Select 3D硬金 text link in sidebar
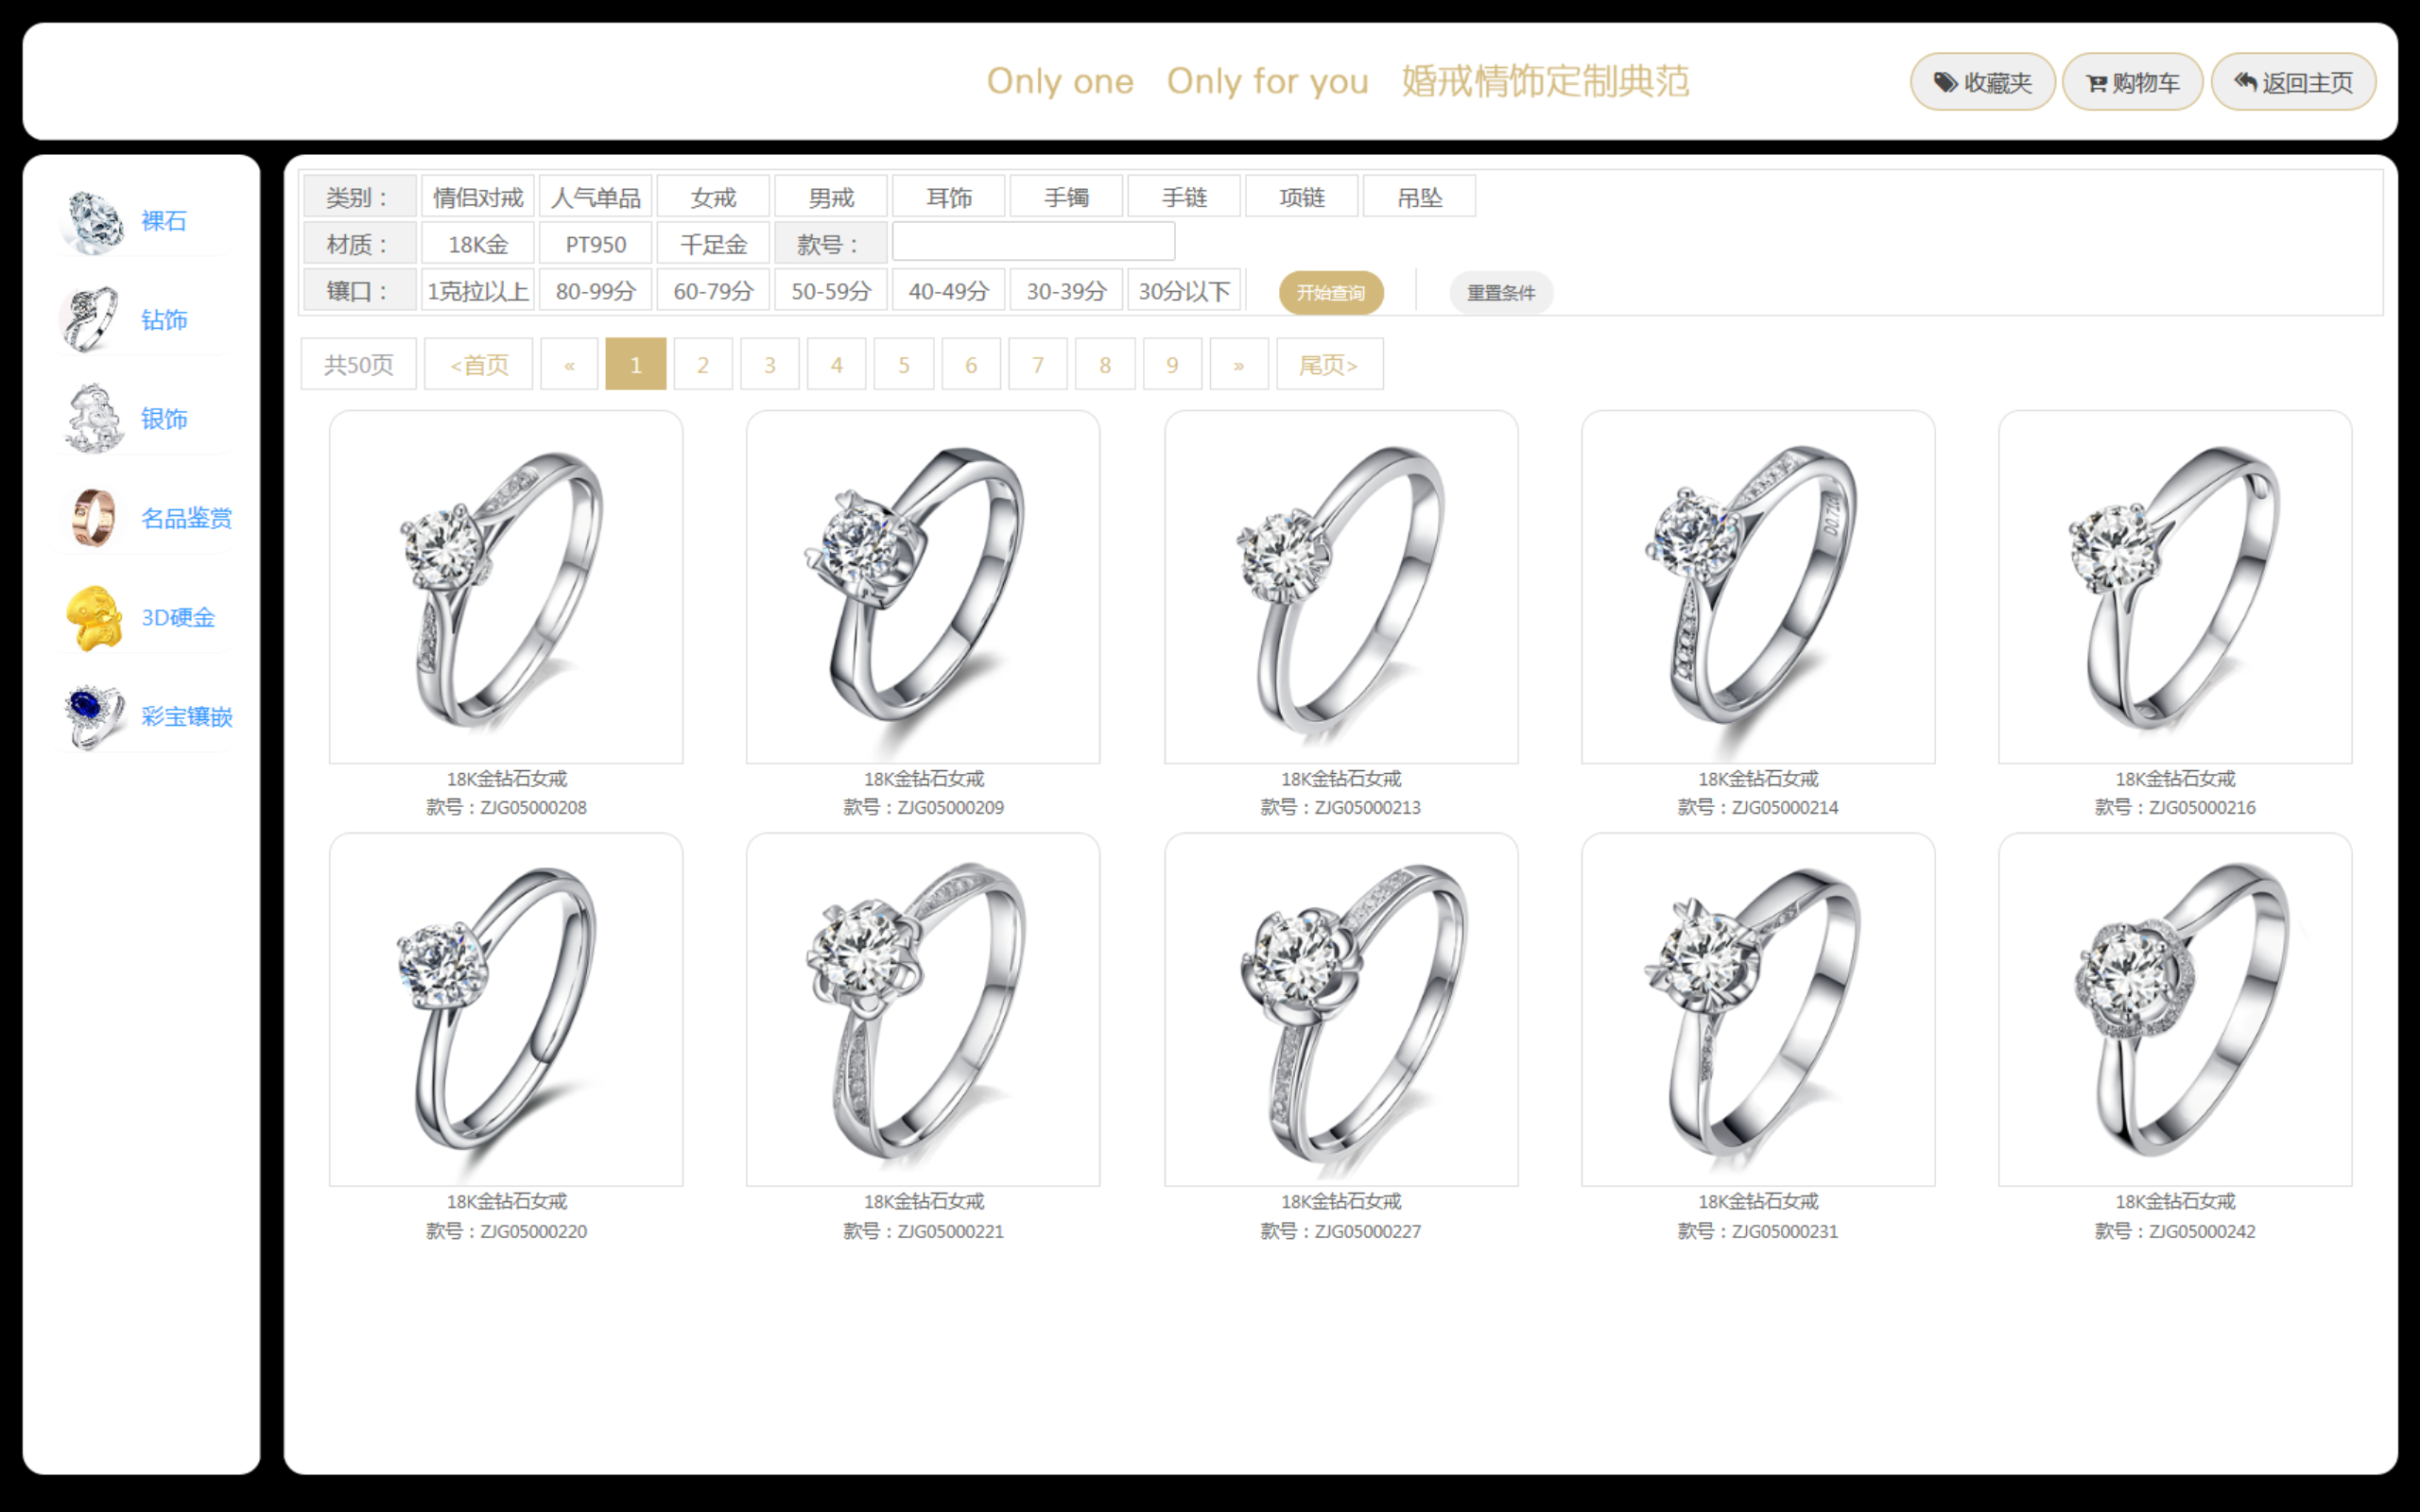 point(178,618)
